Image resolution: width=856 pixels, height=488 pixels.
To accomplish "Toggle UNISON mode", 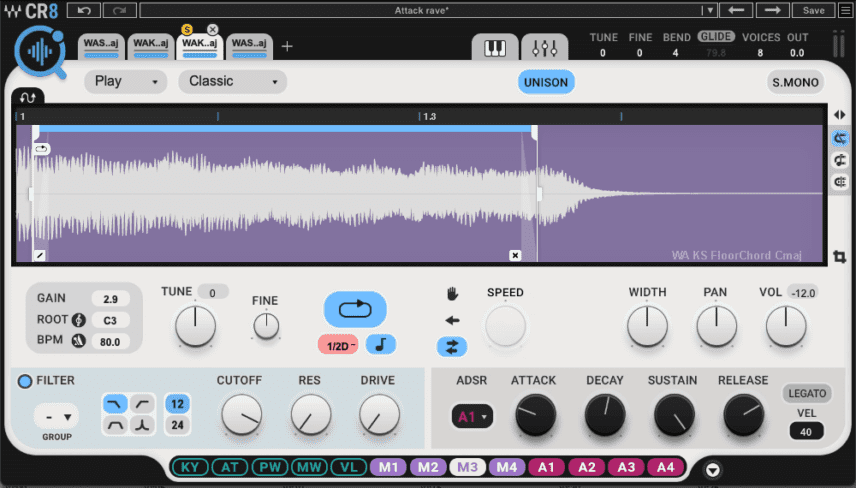I will pyautogui.click(x=546, y=82).
